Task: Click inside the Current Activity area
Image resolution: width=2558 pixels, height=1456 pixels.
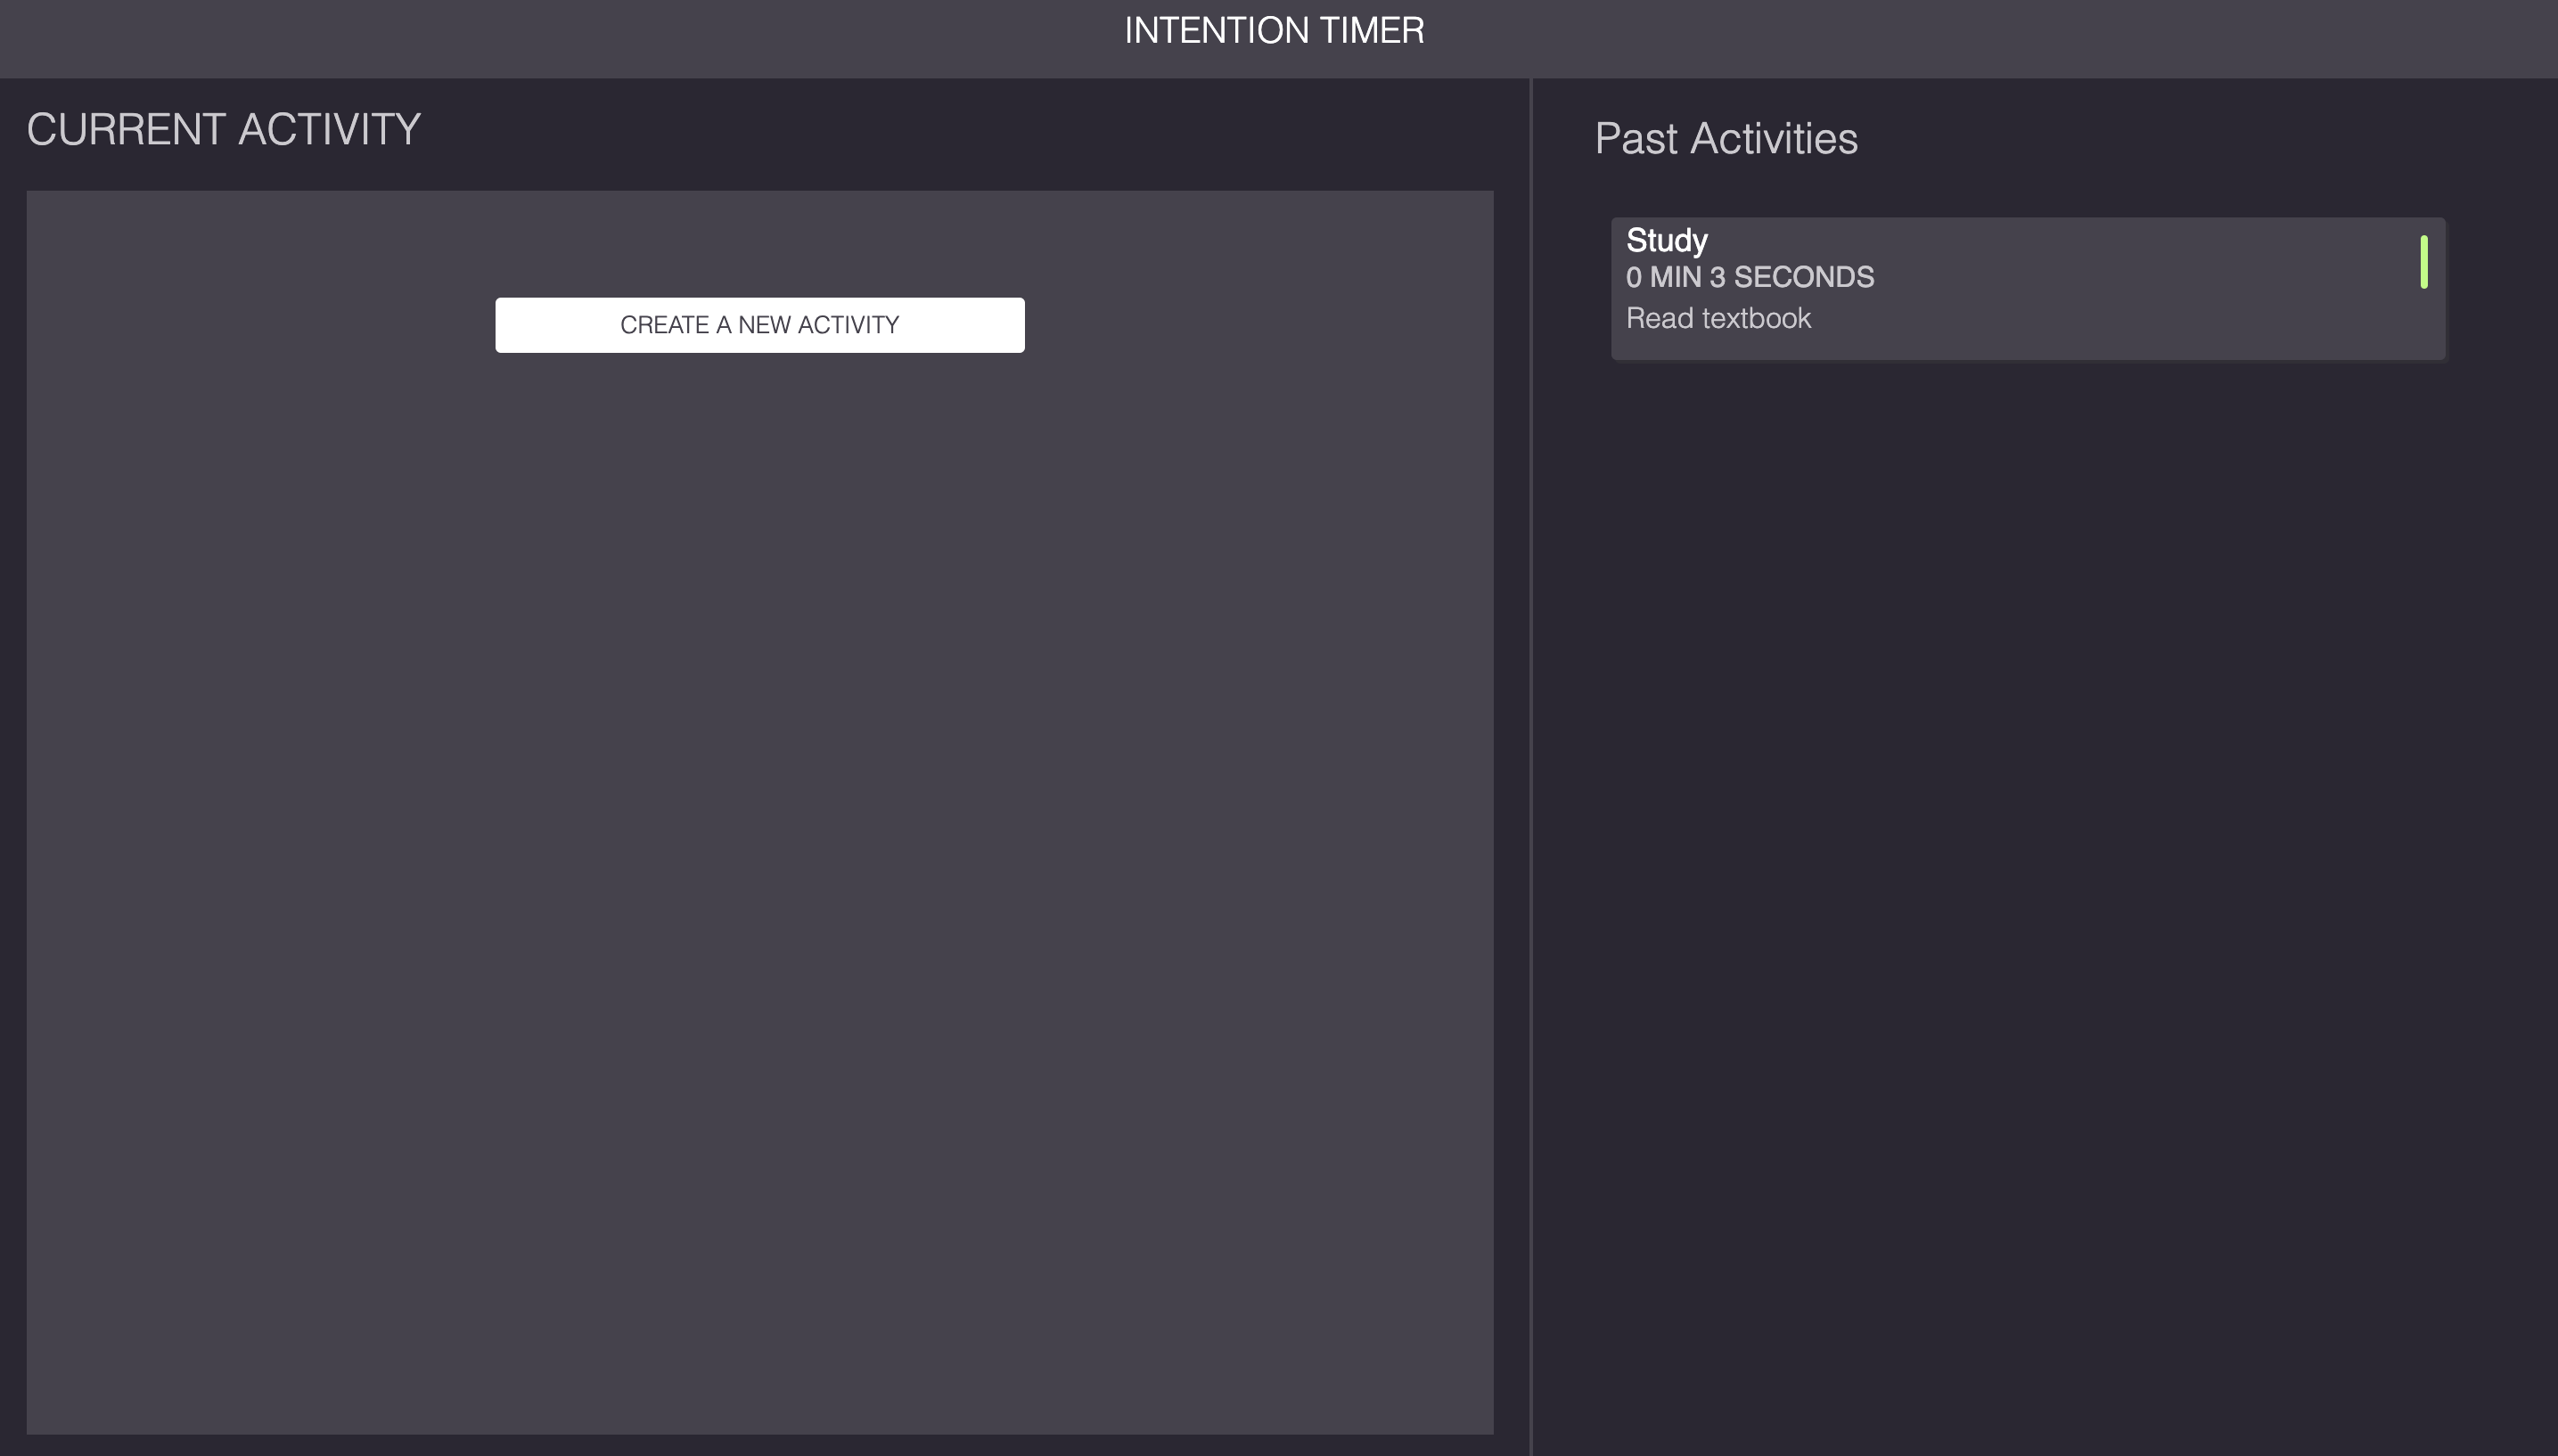Action: (760, 700)
